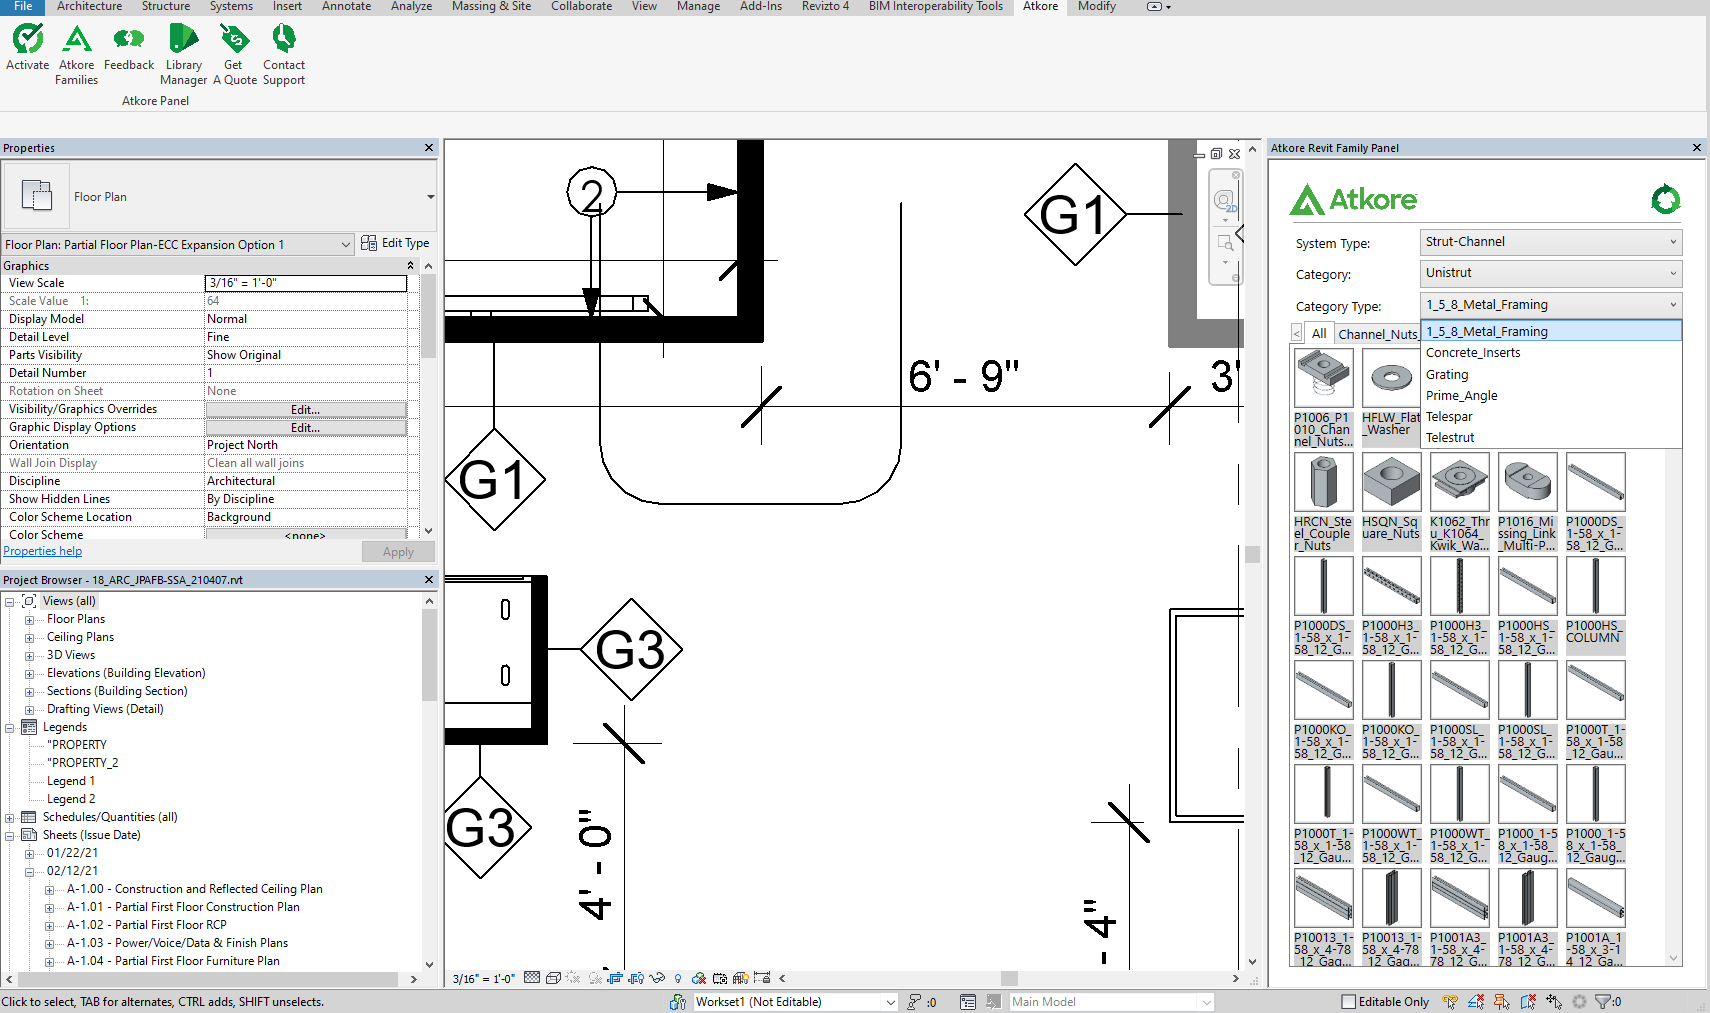Click Reveal Hidden Elements lightbulb
The image size is (1710, 1013).
point(678,978)
